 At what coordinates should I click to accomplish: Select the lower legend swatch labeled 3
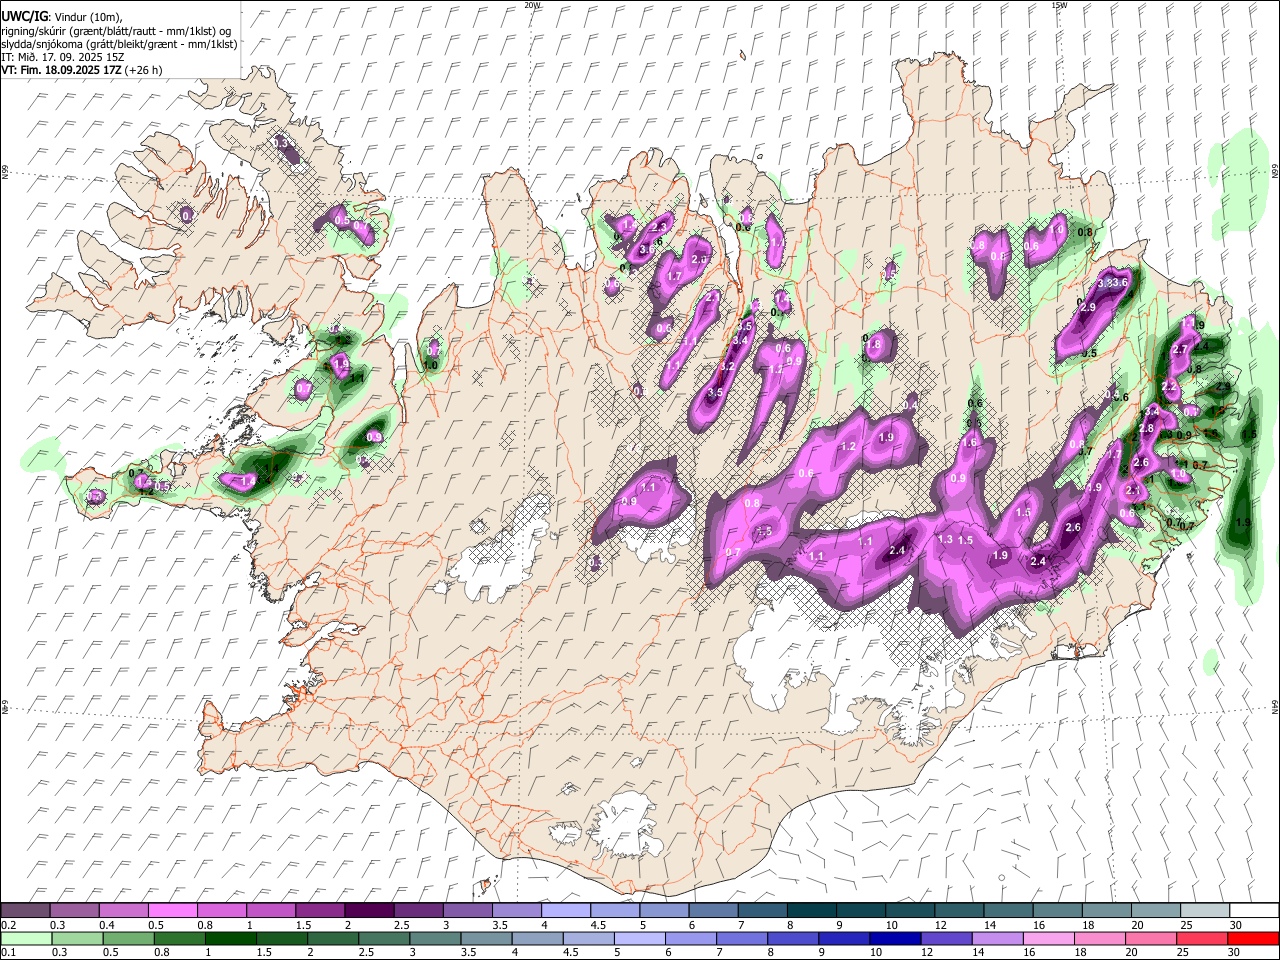435,938
